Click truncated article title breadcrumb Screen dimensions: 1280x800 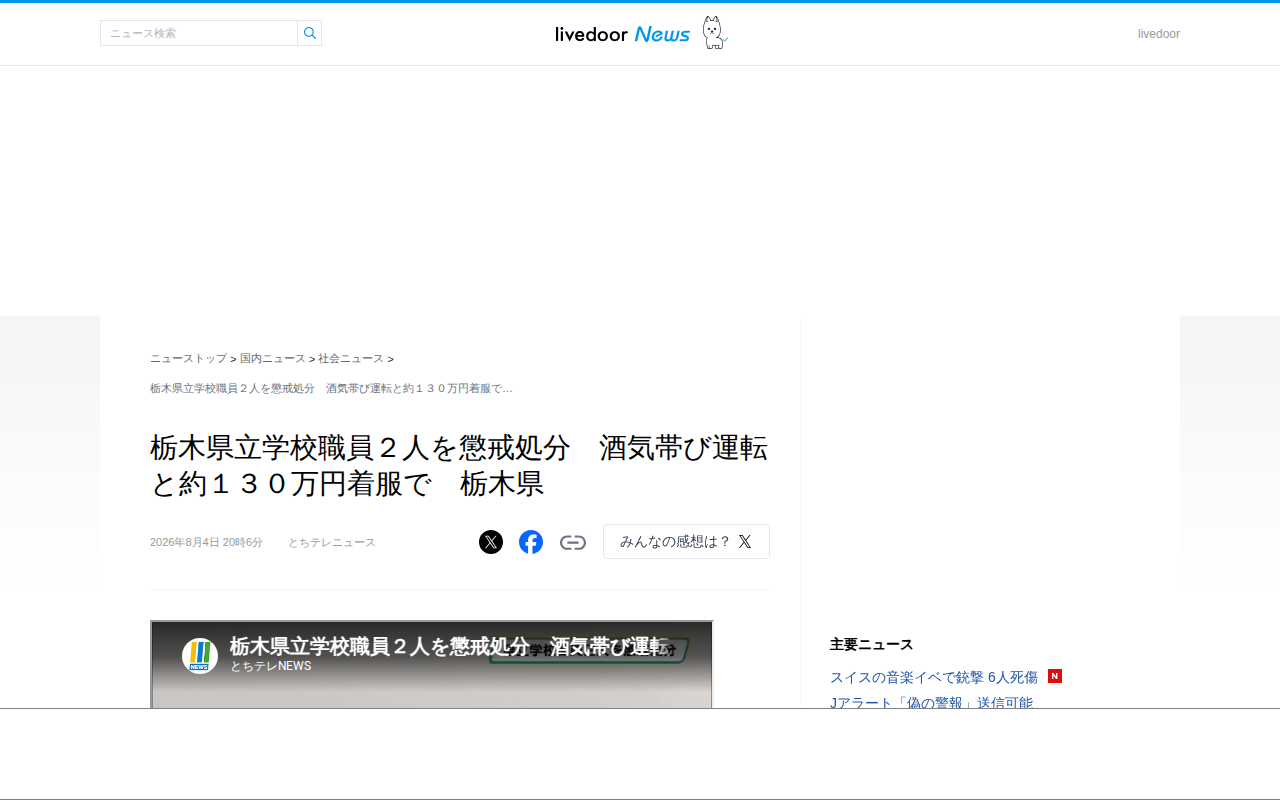(x=331, y=388)
